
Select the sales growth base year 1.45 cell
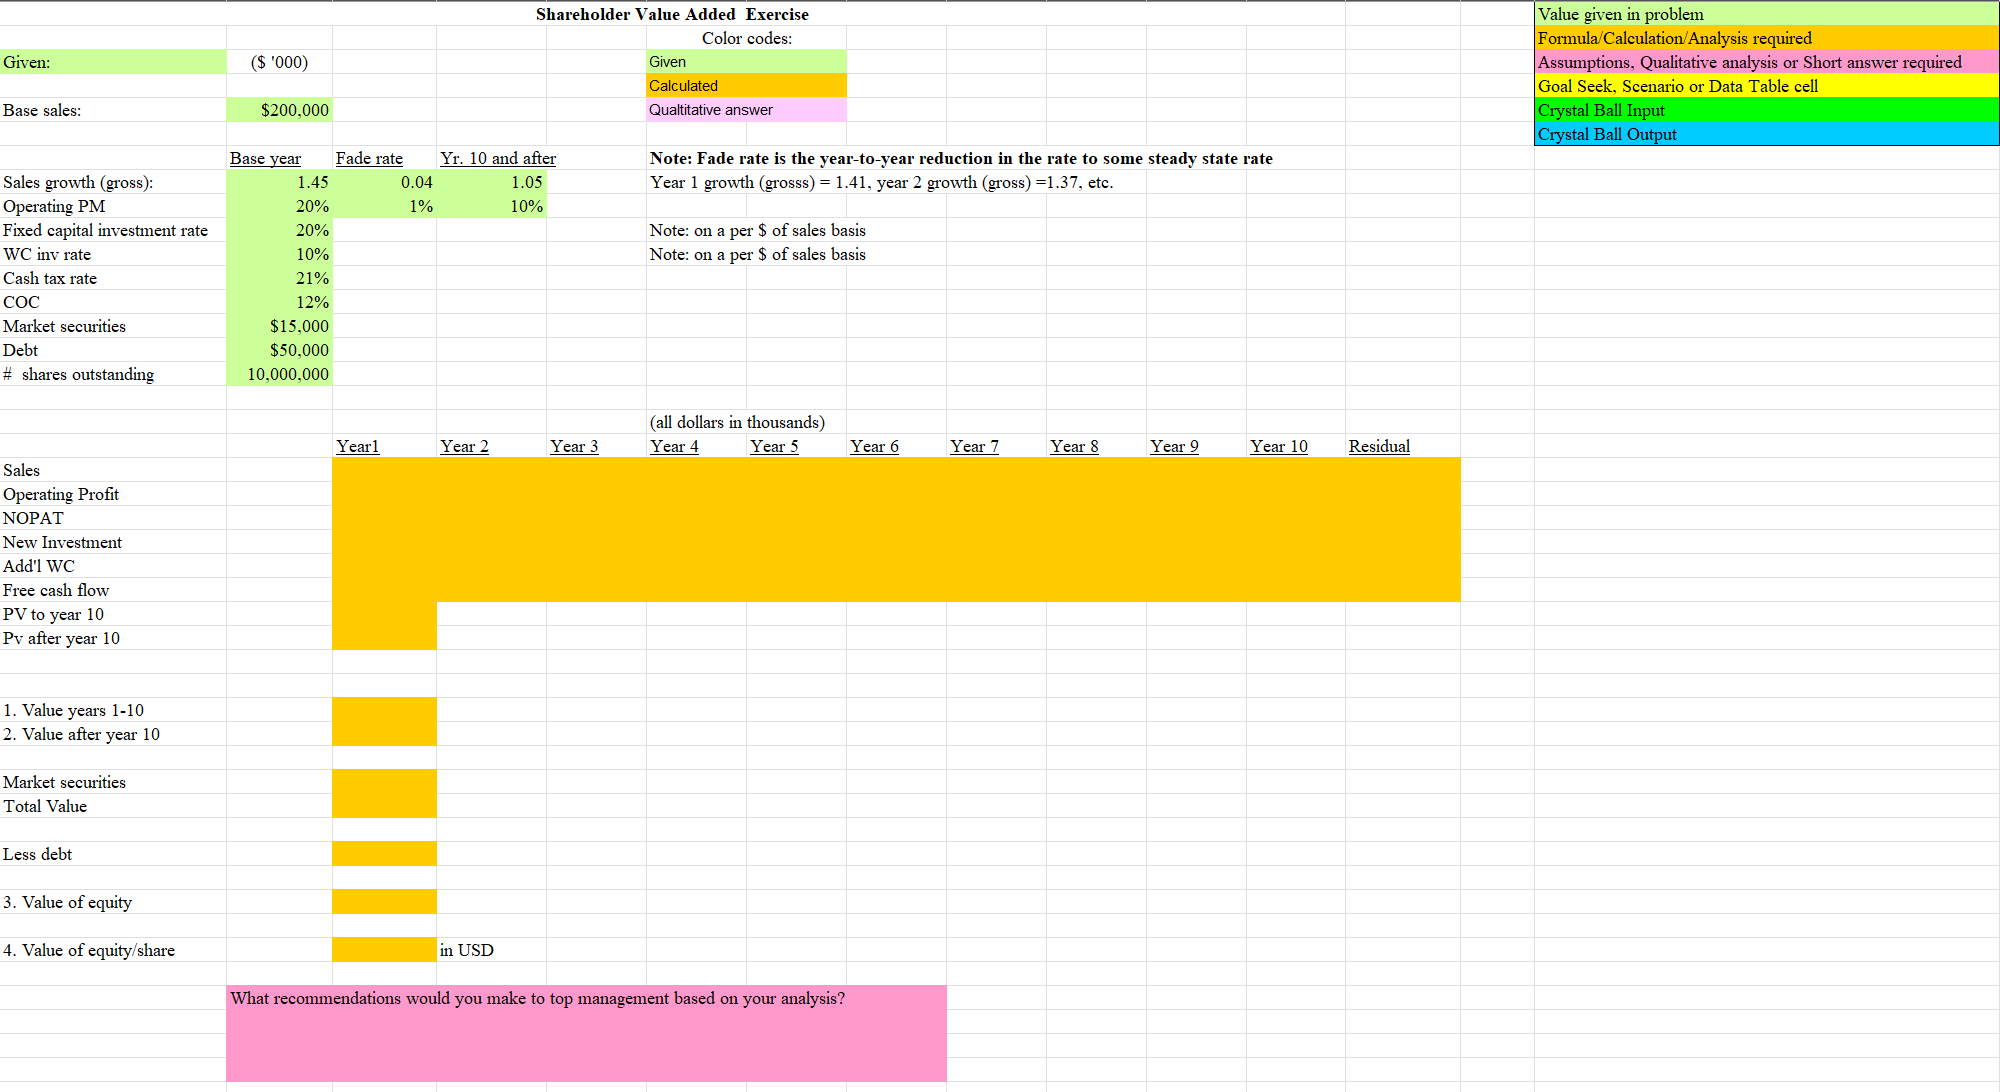click(280, 182)
